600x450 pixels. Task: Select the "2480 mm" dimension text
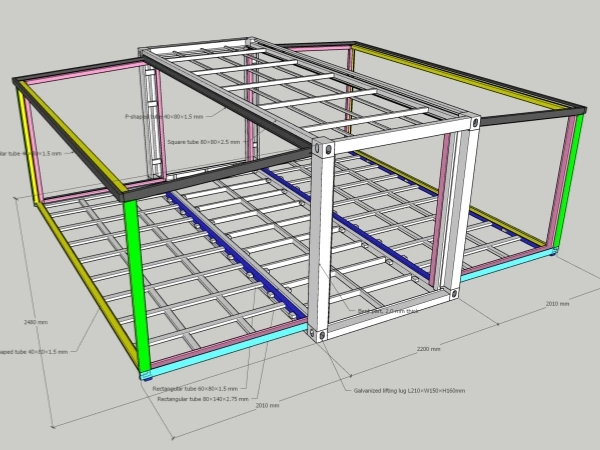click(x=36, y=322)
